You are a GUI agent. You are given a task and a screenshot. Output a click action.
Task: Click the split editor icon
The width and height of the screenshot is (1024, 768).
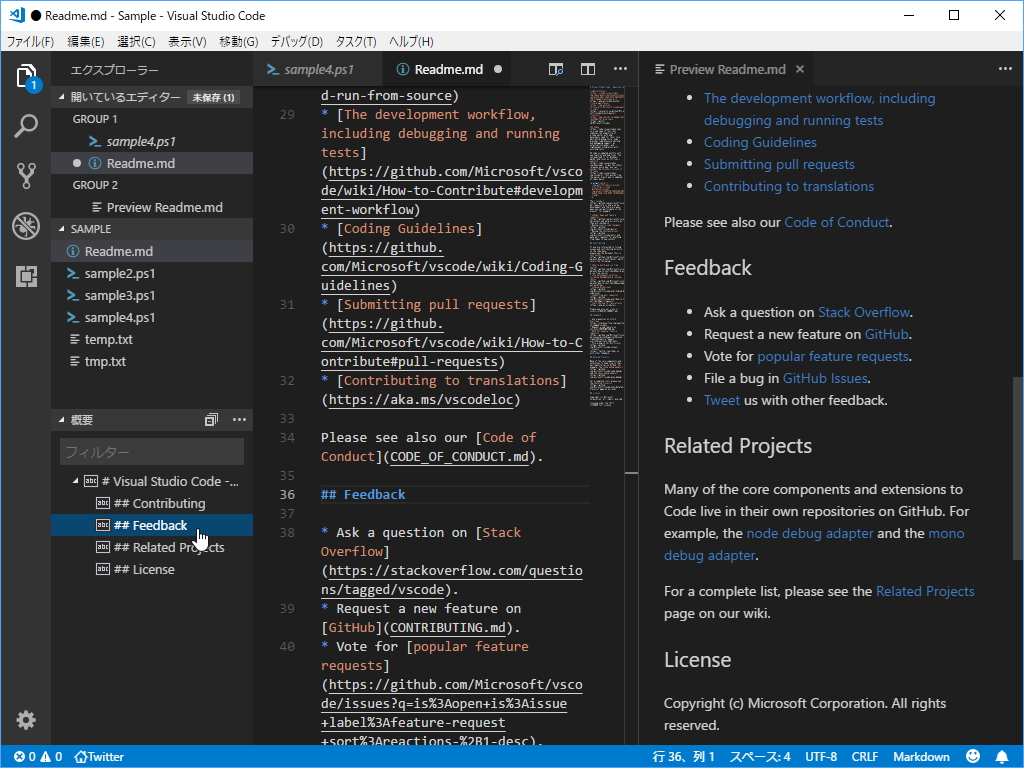point(588,69)
